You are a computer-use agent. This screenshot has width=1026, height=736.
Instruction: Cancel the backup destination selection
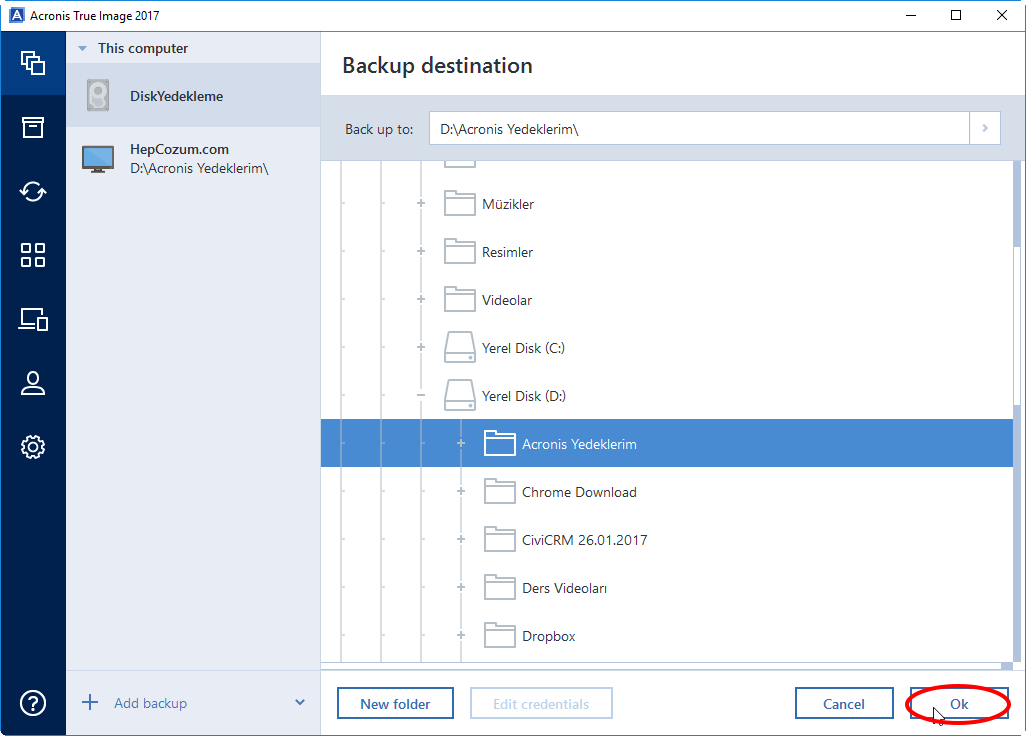pyautogui.click(x=844, y=703)
